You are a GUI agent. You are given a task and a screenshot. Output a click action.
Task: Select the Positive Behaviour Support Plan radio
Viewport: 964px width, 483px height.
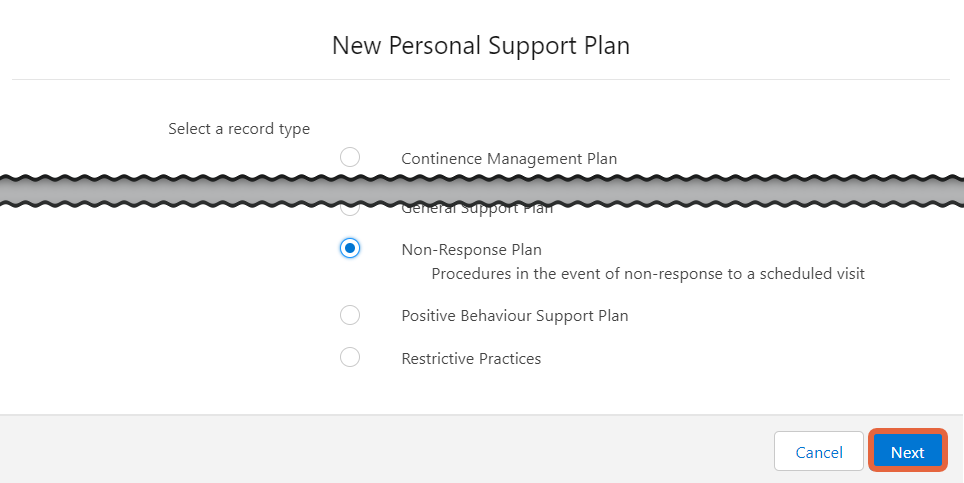(x=350, y=315)
